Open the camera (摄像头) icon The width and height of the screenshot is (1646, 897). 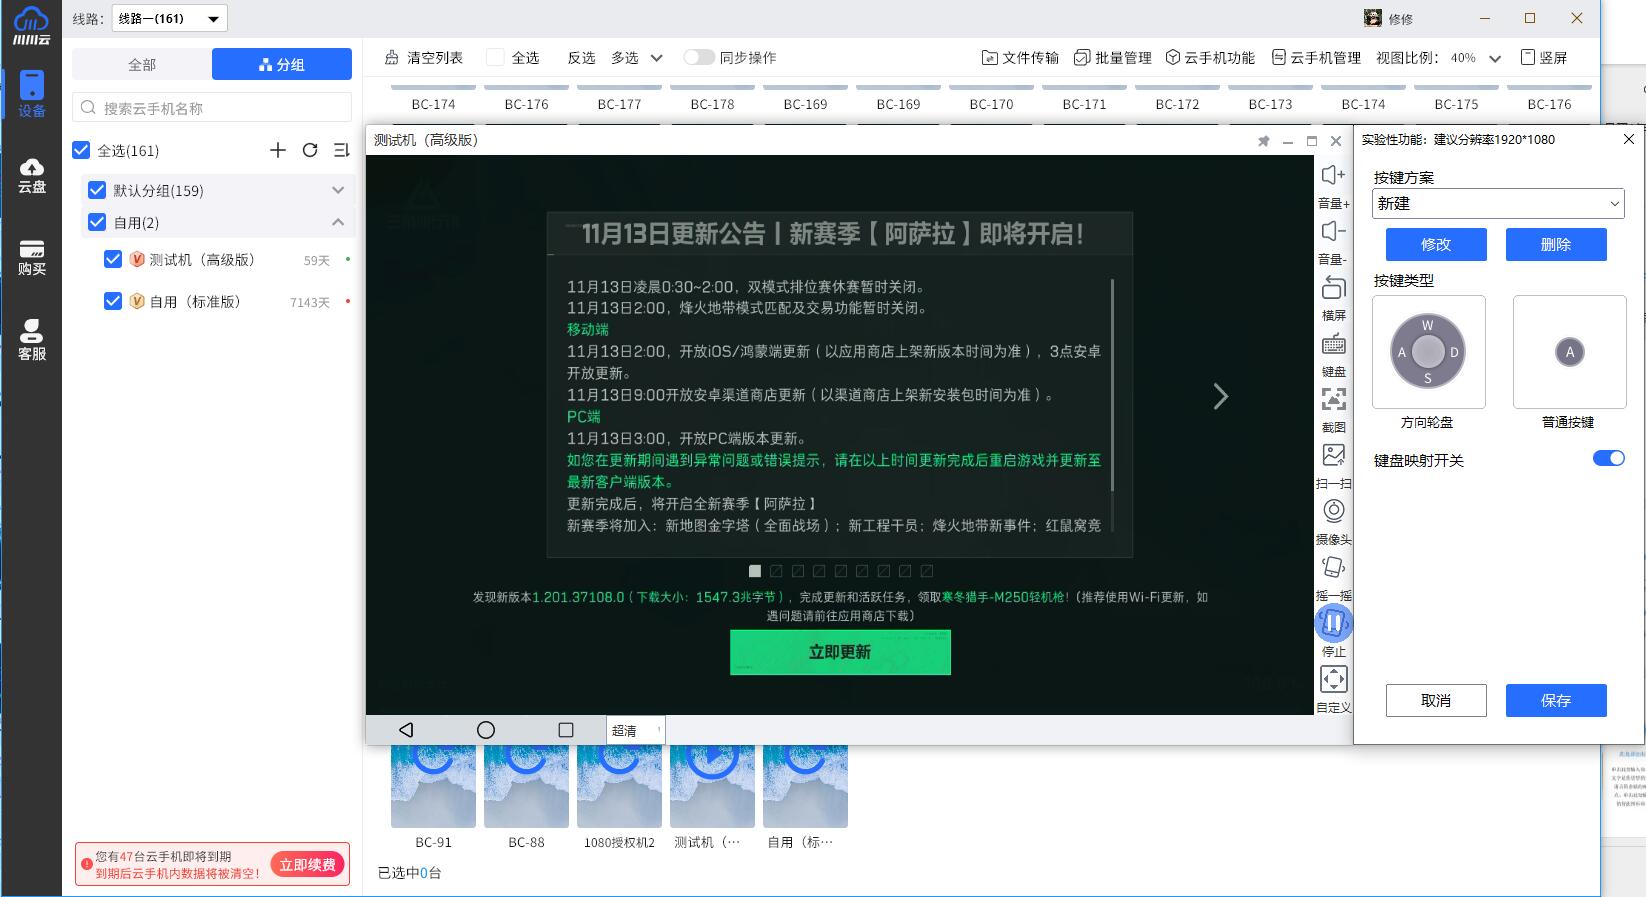click(x=1333, y=512)
